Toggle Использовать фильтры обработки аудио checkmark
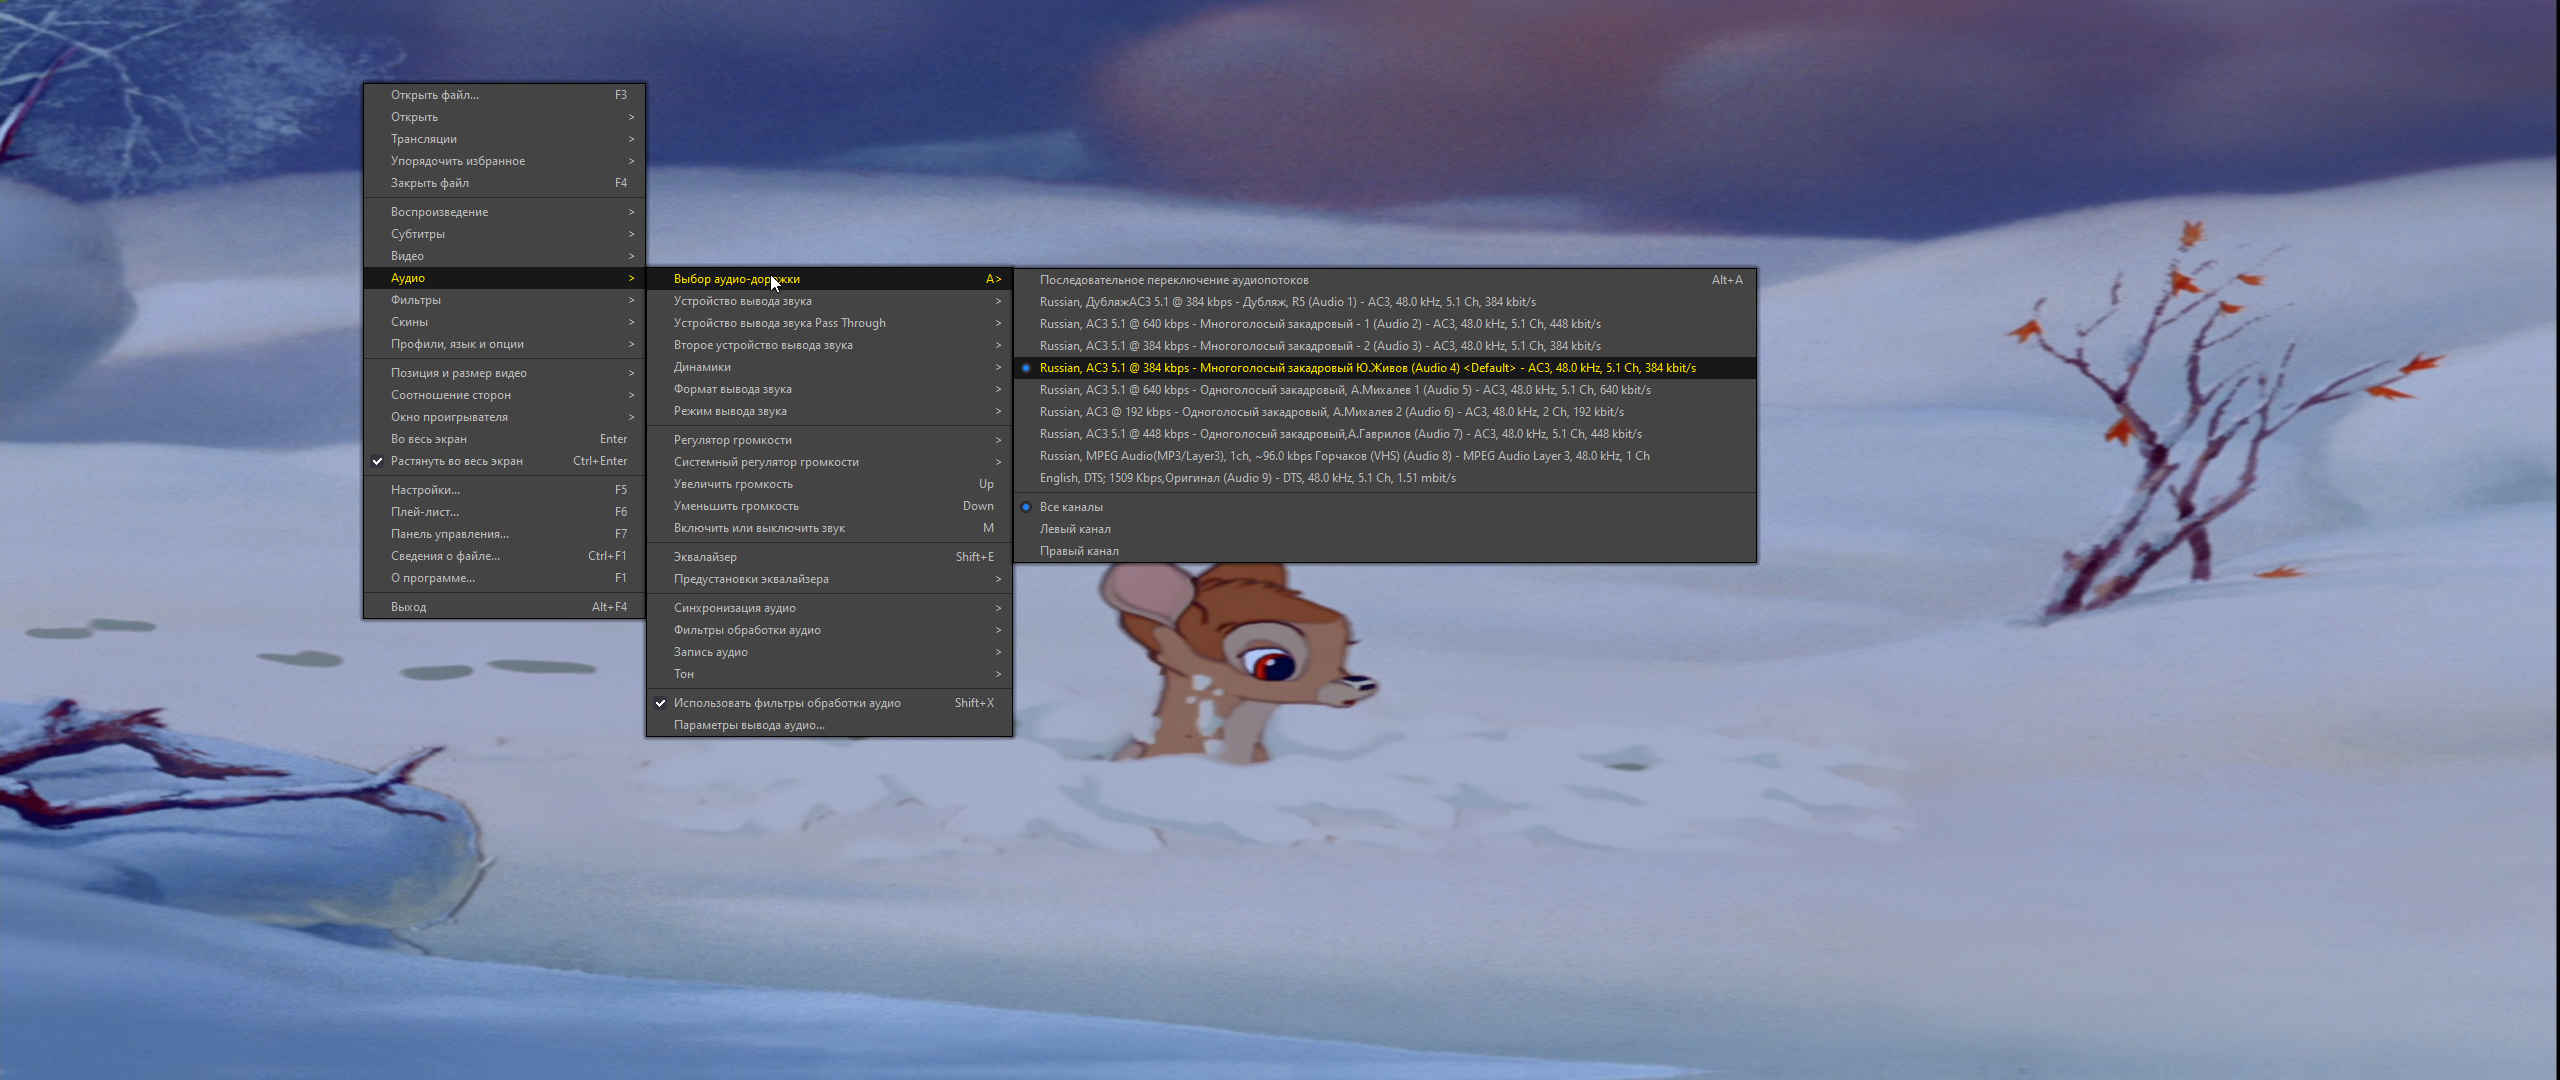This screenshot has width=2560, height=1080. click(x=787, y=703)
